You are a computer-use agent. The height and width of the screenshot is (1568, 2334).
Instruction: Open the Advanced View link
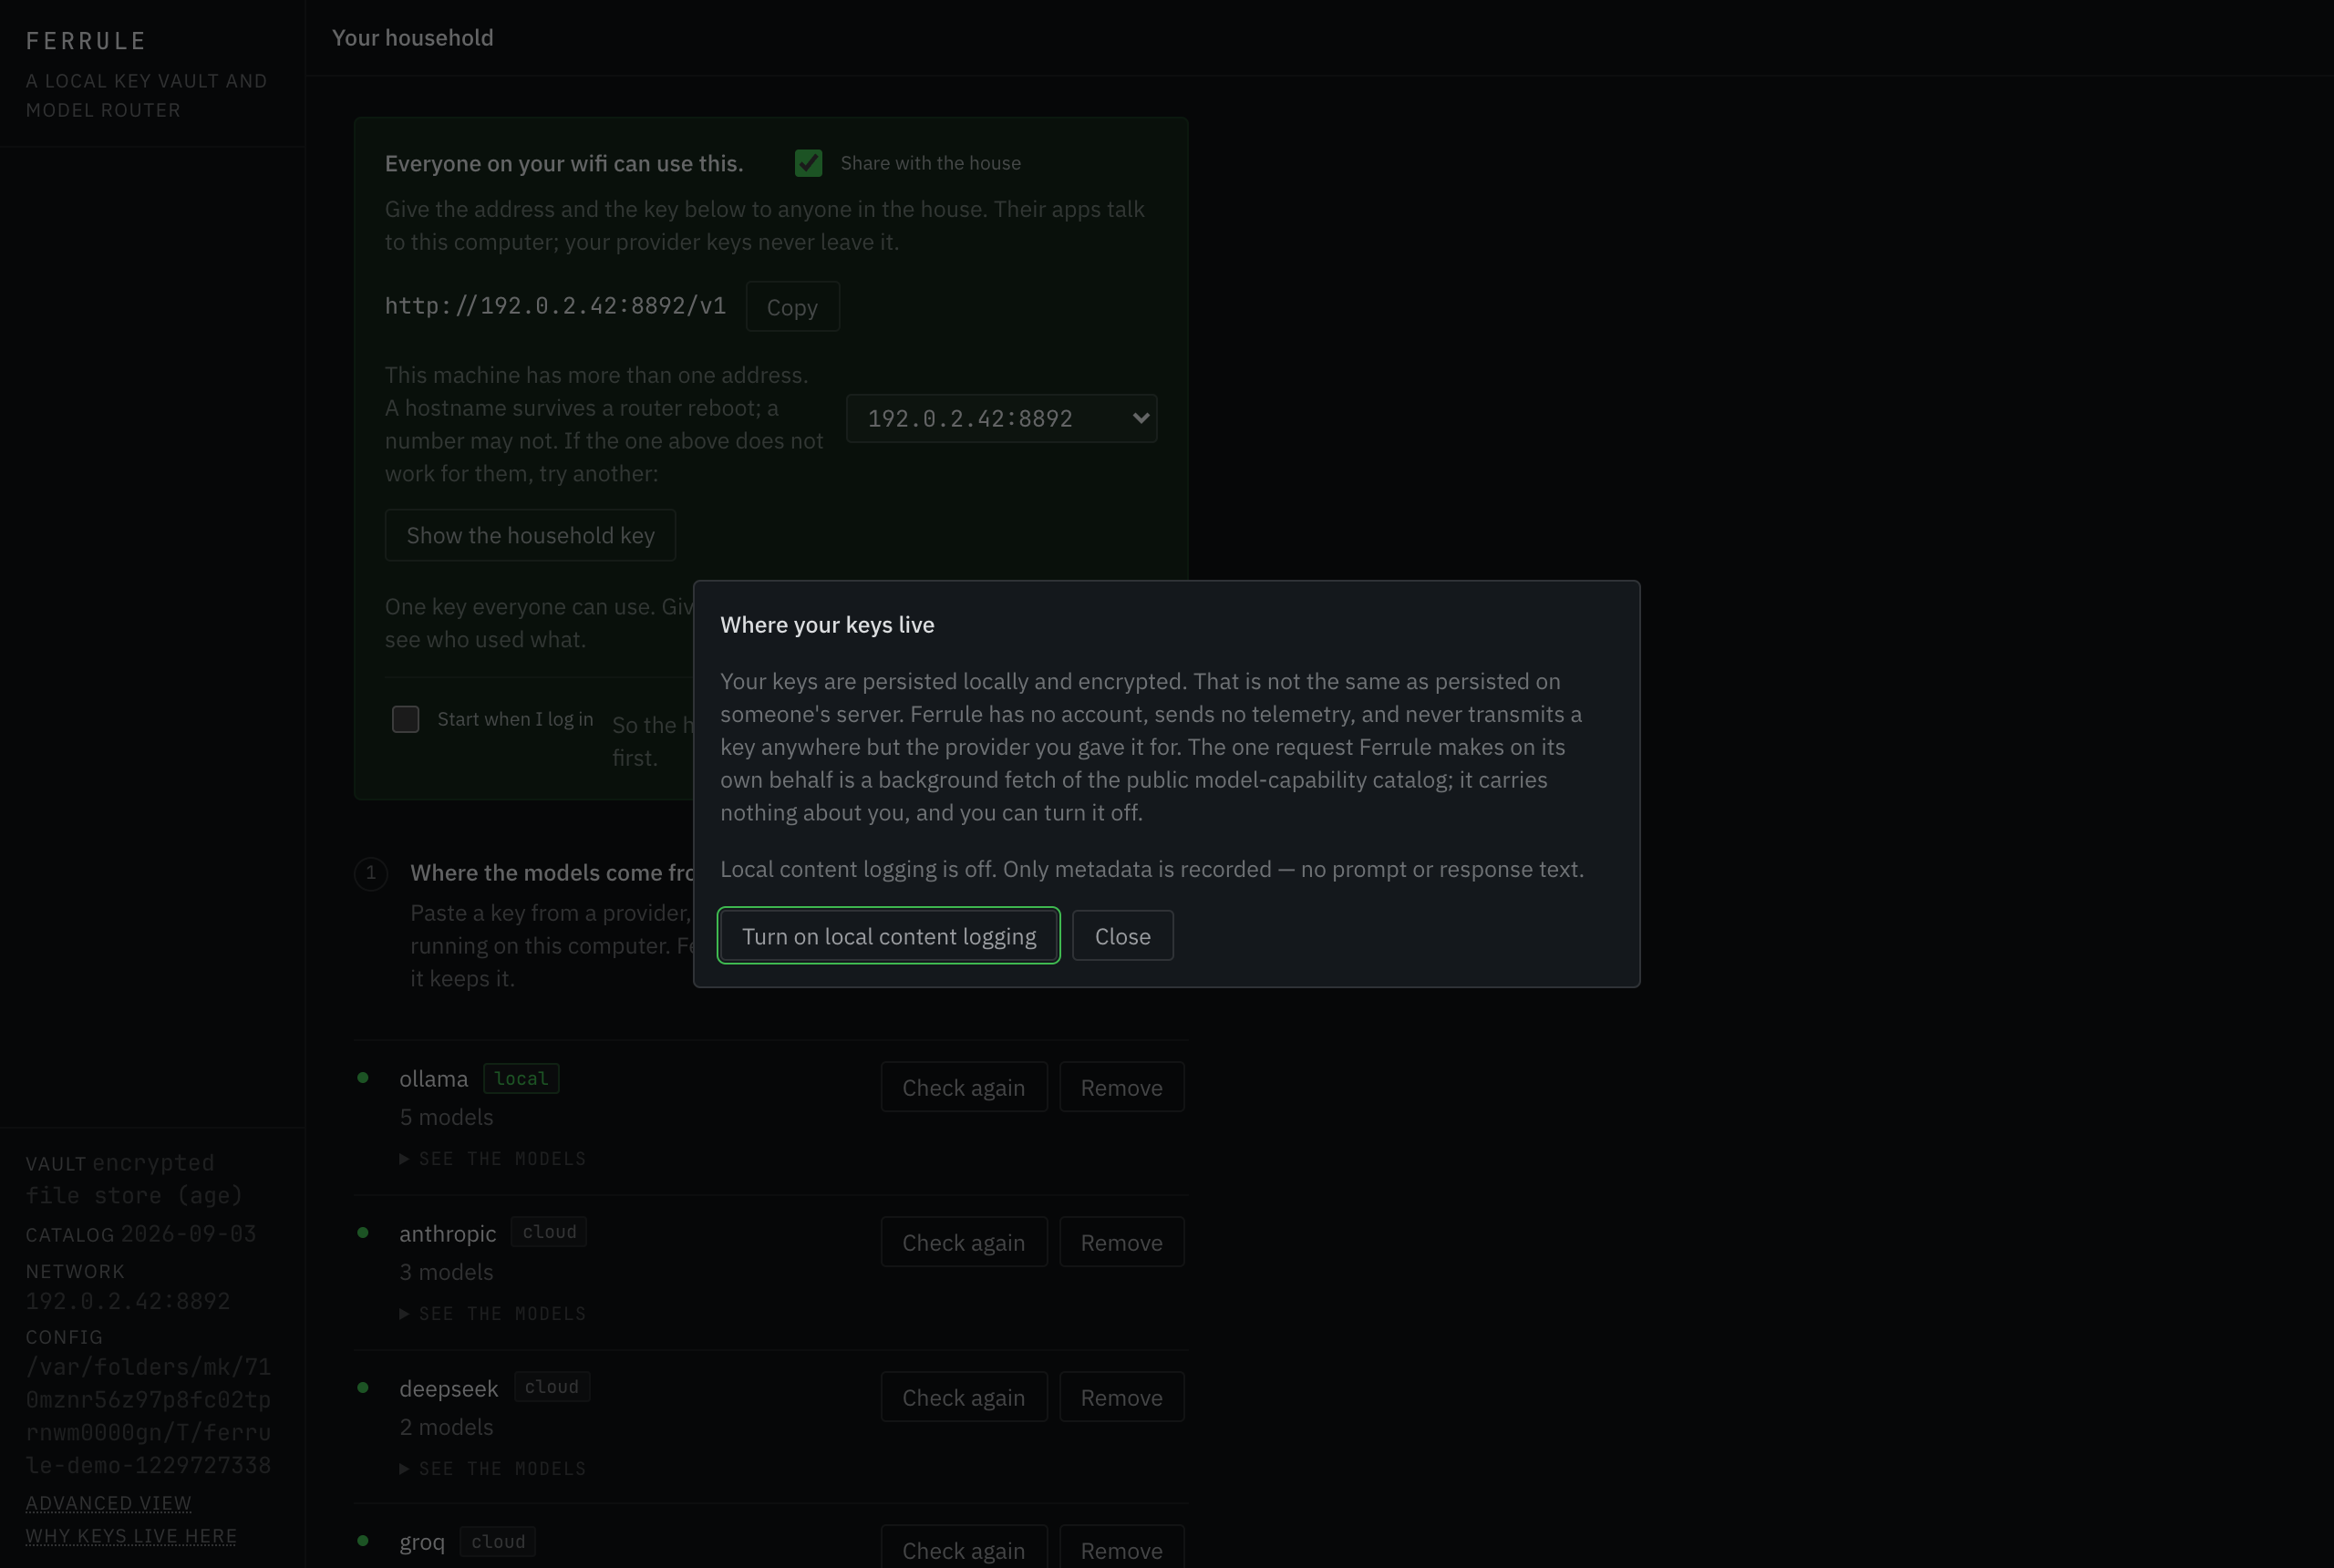pos(108,1503)
